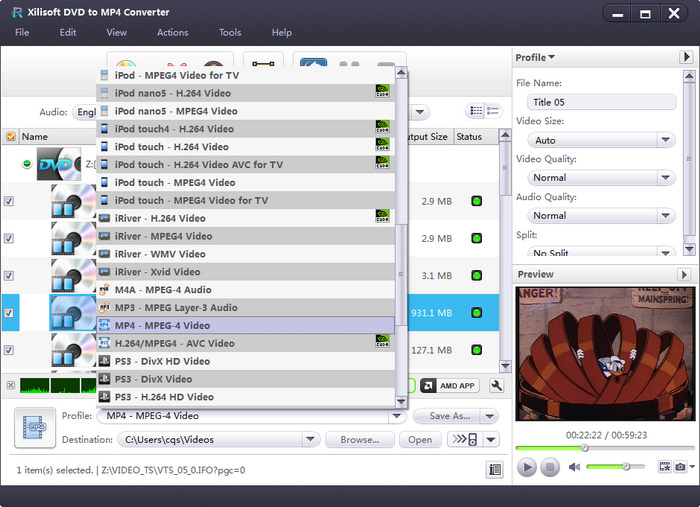
Task: Collapse the DVD disc entry with green minus icon
Action: (x=27, y=164)
